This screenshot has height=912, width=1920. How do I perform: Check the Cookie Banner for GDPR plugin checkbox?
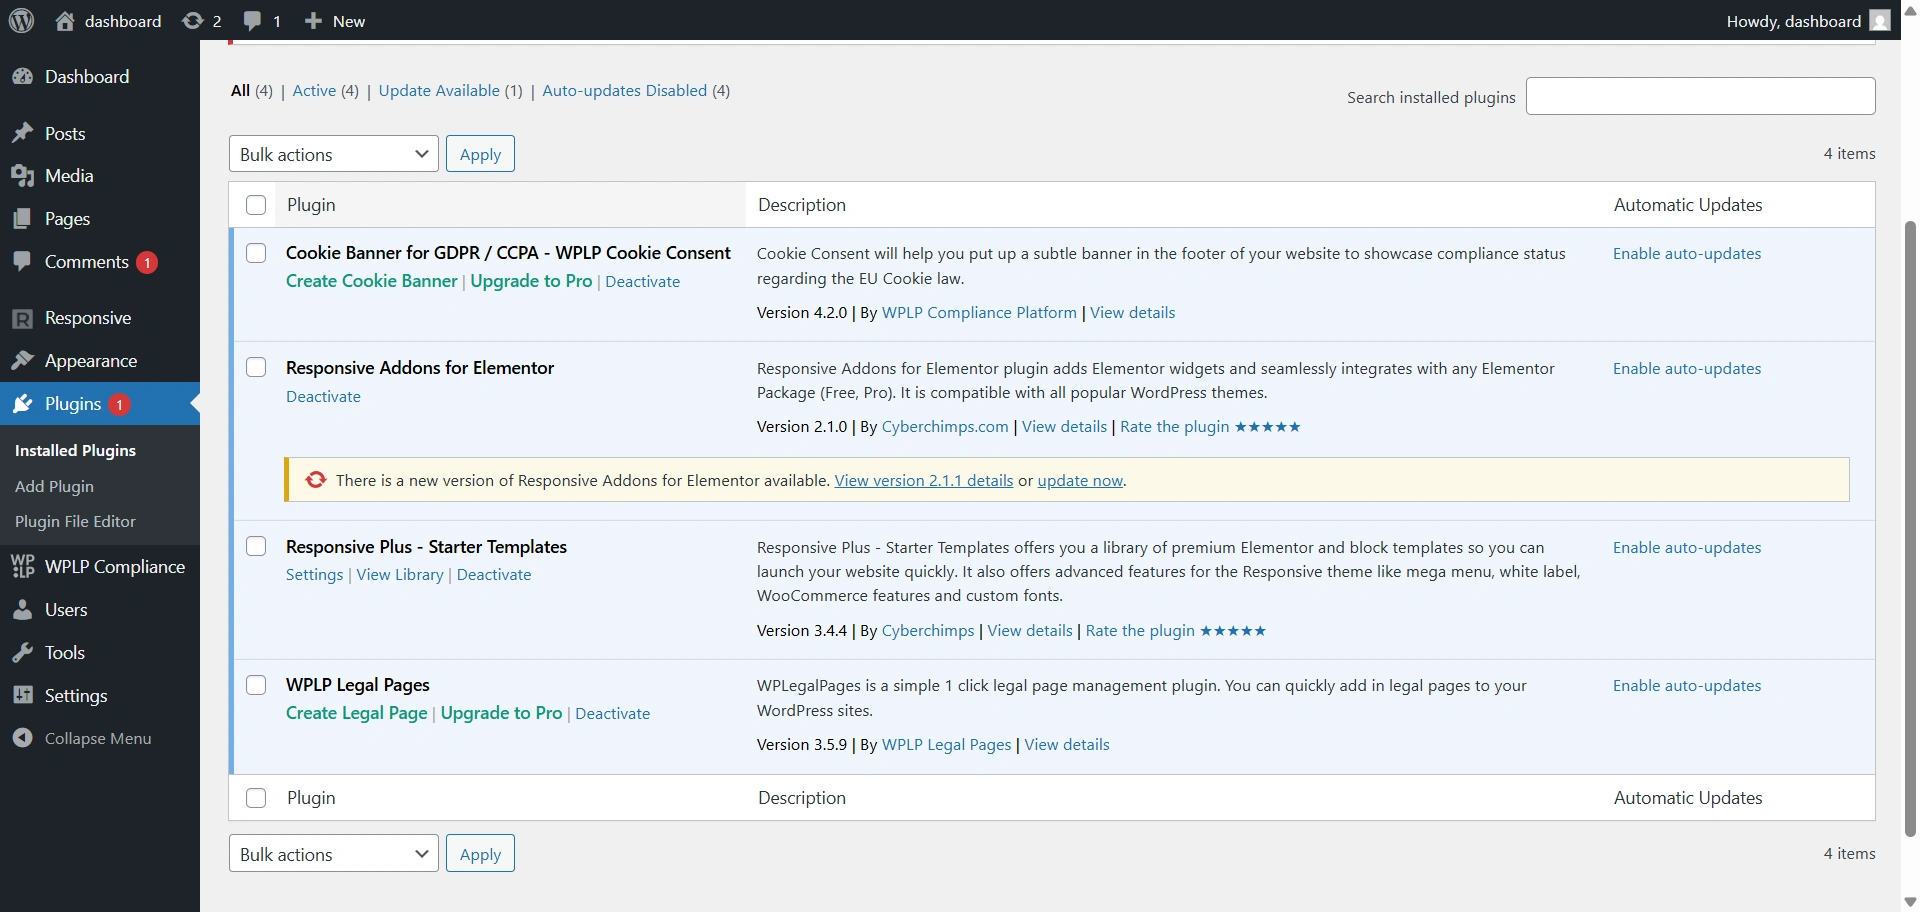pos(256,253)
